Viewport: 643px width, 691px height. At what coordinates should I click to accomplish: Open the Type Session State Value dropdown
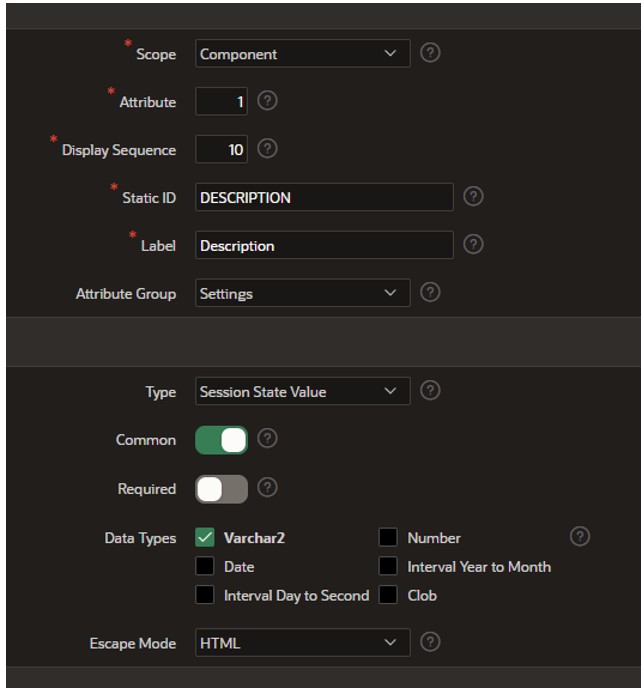[302, 391]
